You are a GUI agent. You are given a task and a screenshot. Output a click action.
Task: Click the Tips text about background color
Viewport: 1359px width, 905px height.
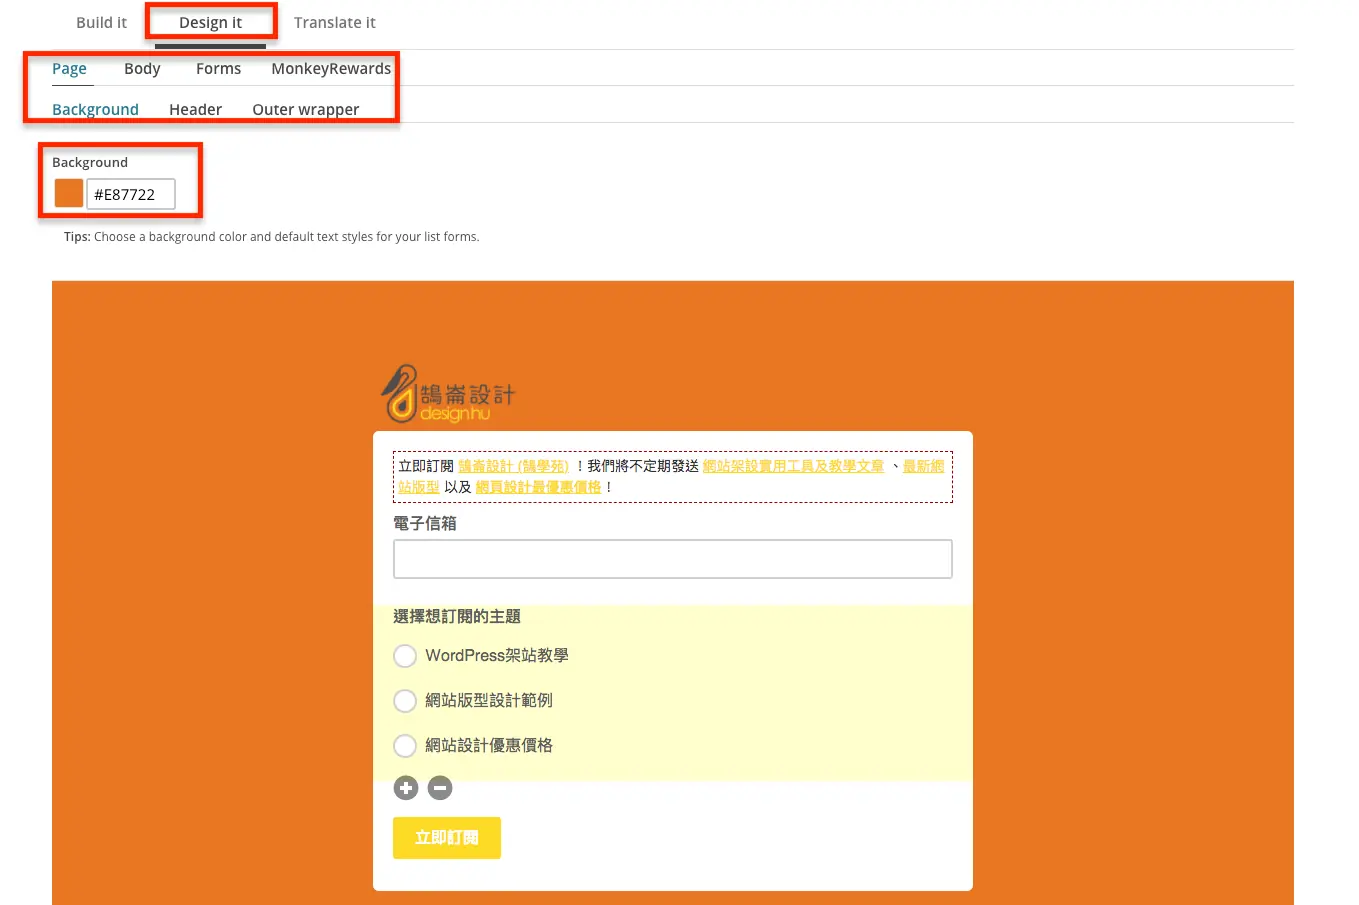[x=272, y=237]
